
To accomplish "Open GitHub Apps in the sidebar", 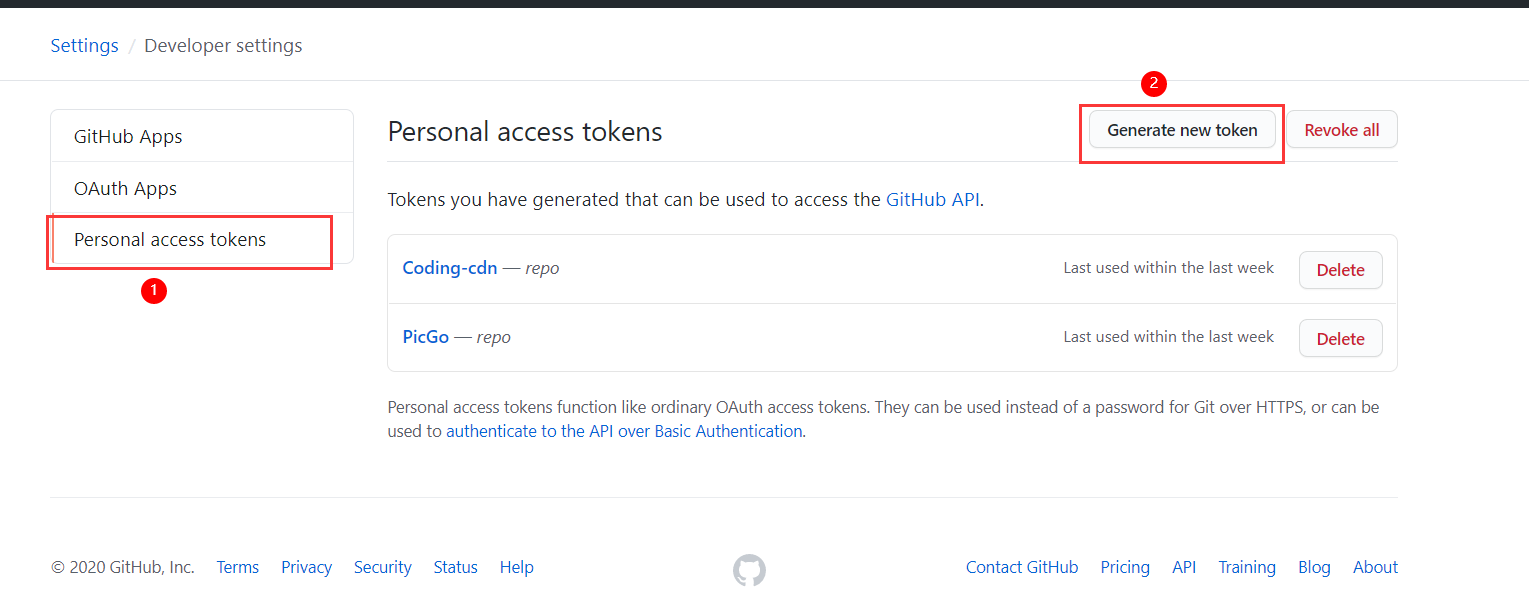I will pyautogui.click(x=128, y=136).
